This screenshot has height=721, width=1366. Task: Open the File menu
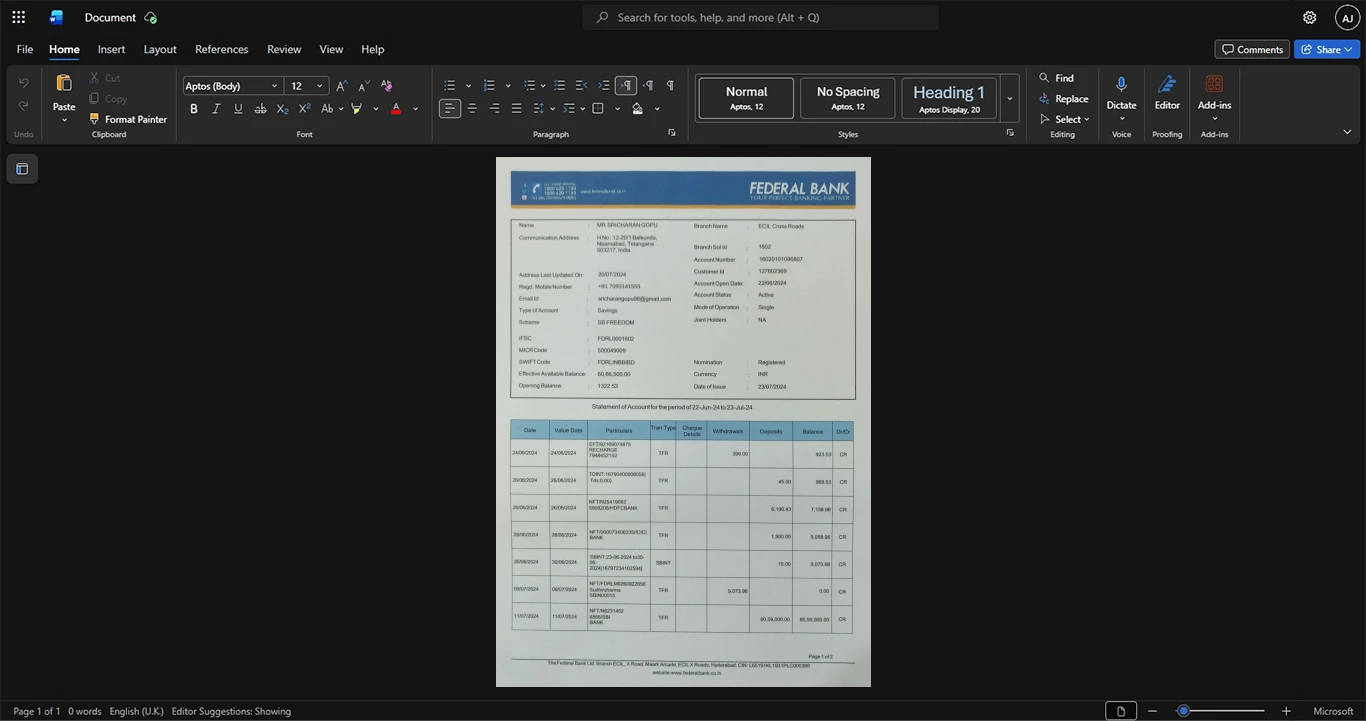coord(25,49)
